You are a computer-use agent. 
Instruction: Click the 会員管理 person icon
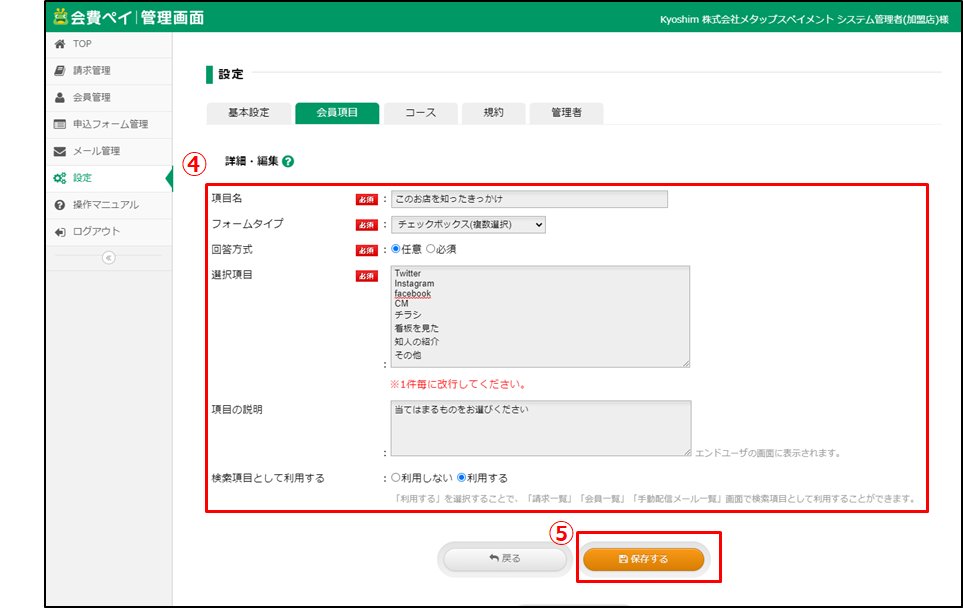pyautogui.click(x=60, y=98)
